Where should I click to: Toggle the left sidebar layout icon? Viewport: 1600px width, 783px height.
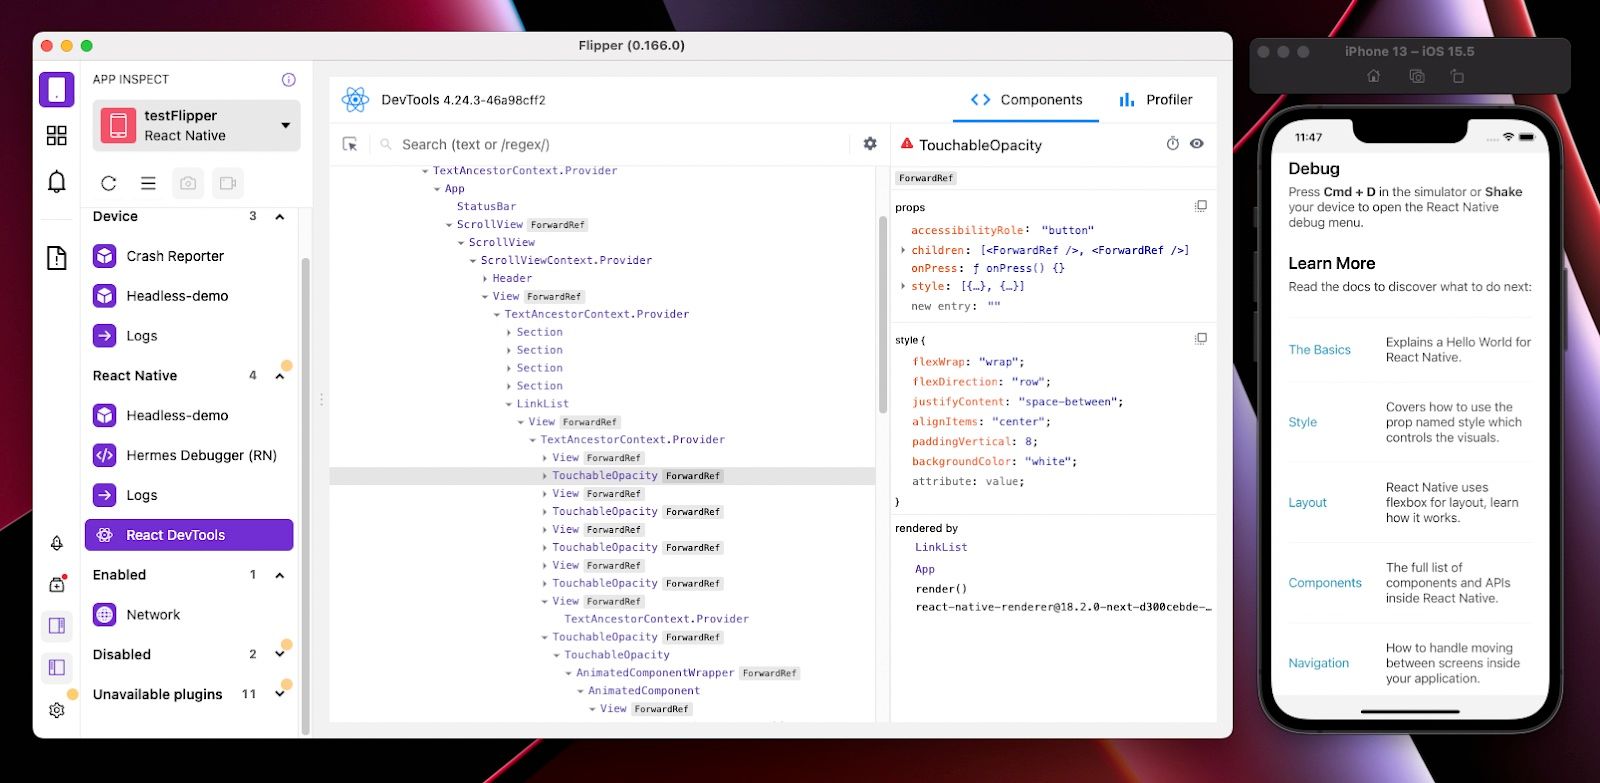[57, 667]
